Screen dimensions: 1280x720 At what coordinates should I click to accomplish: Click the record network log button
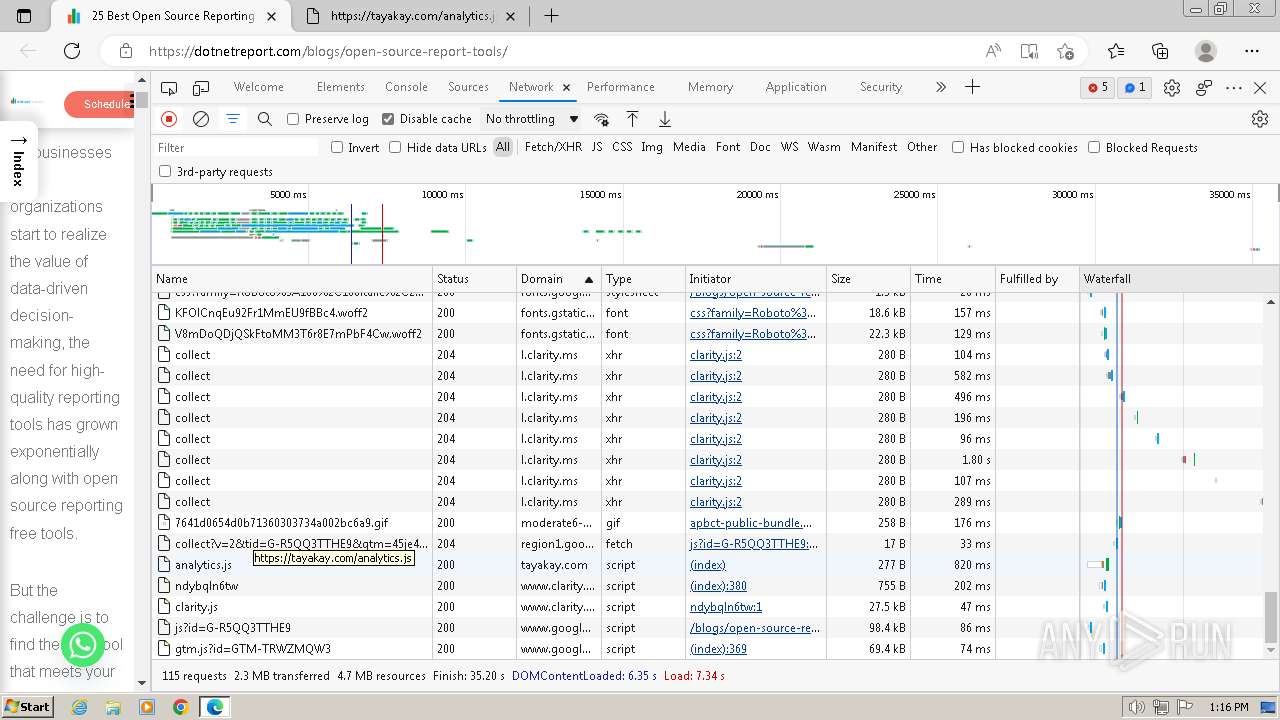(x=169, y=119)
